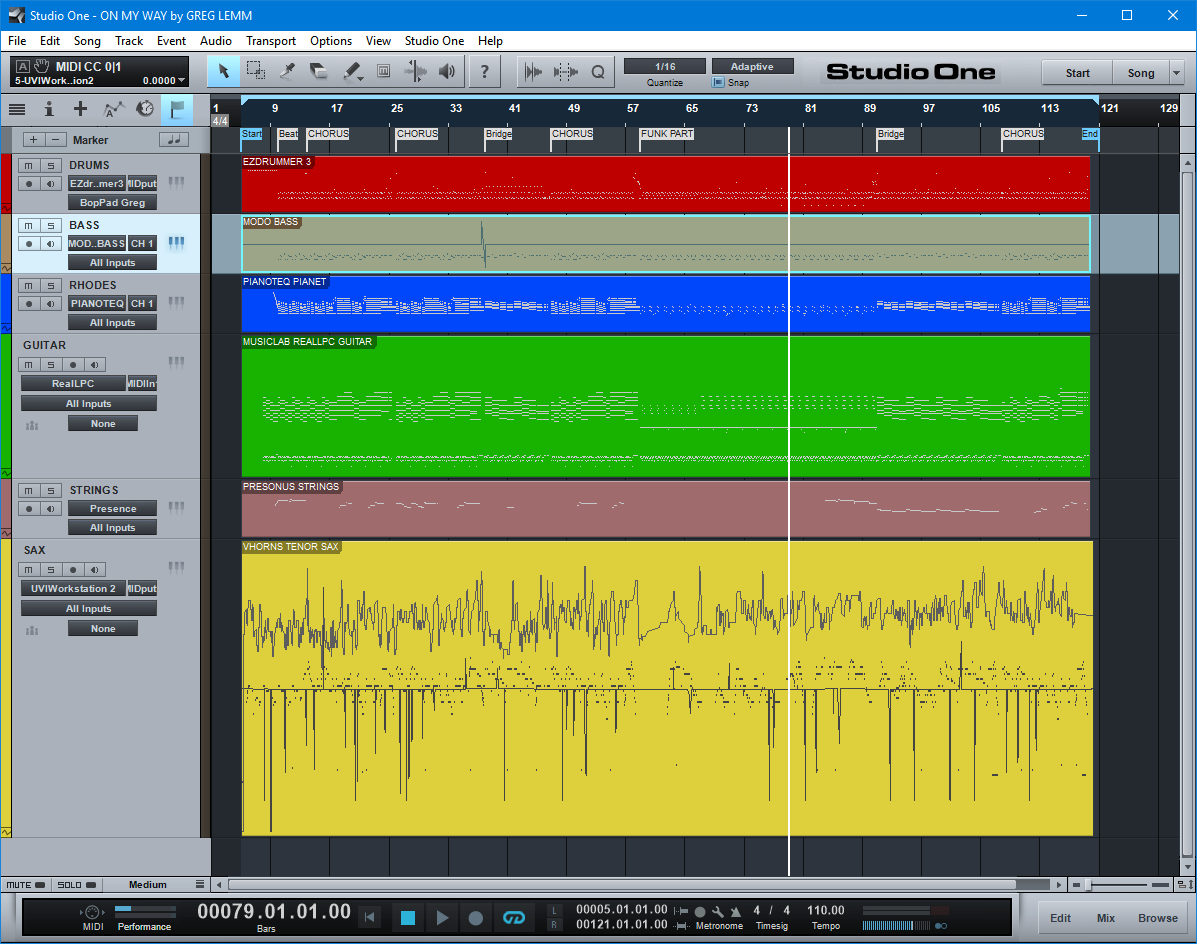The width and height of the screenshot is (1197, 944).
Task: Toggle monitor on the BASS track
Action: 50,243
